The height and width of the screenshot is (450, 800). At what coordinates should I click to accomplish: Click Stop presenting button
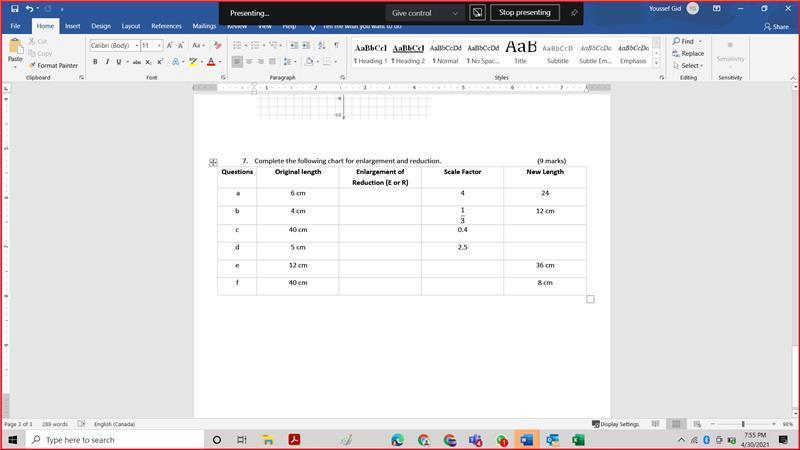[524, 13]
